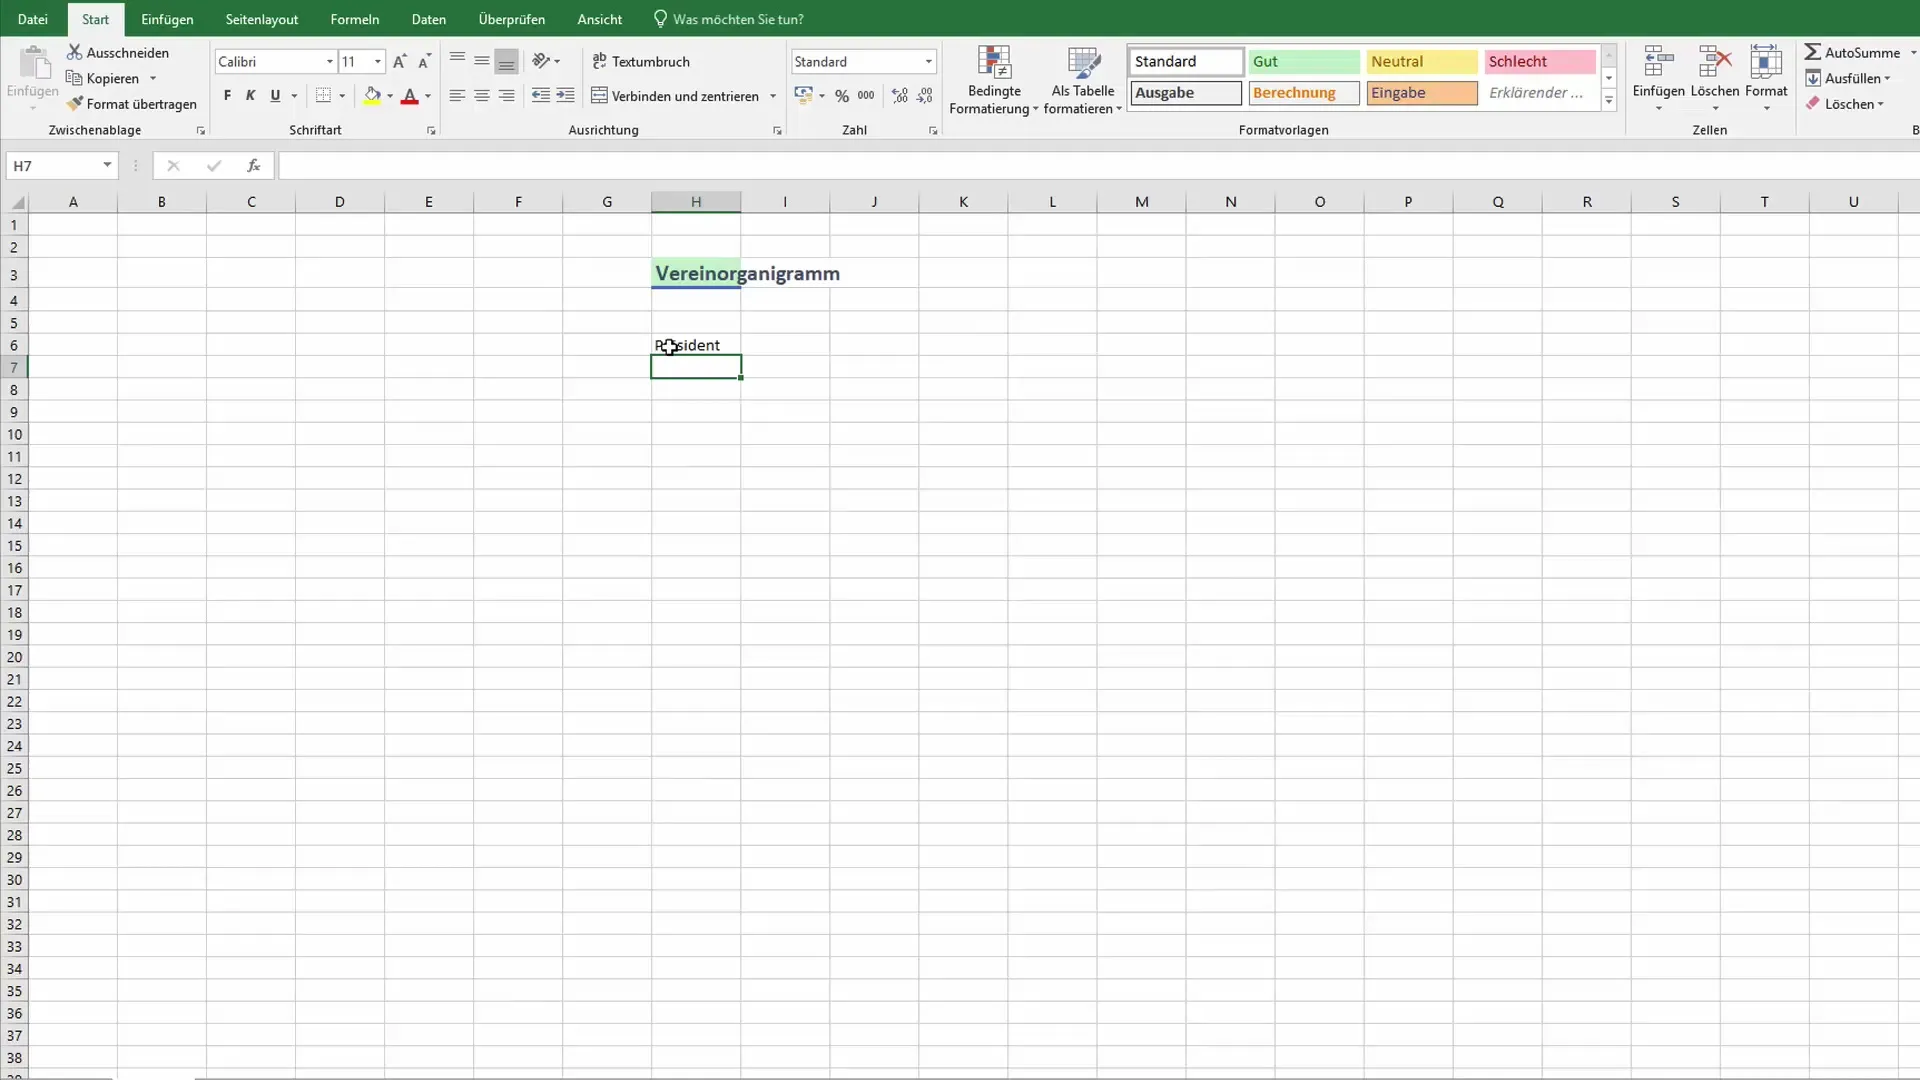Apply the Schlecht cell style
This screenshot has height=1080, width=1920.
1540,61
